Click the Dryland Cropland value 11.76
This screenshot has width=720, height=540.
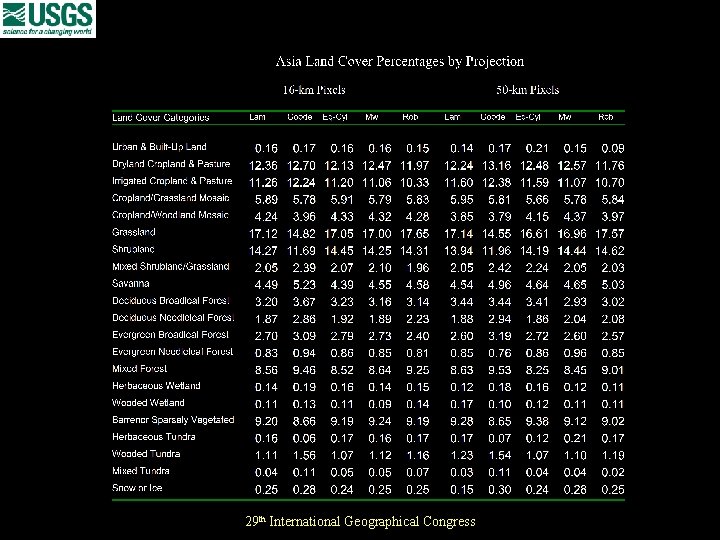pos(610,165)
